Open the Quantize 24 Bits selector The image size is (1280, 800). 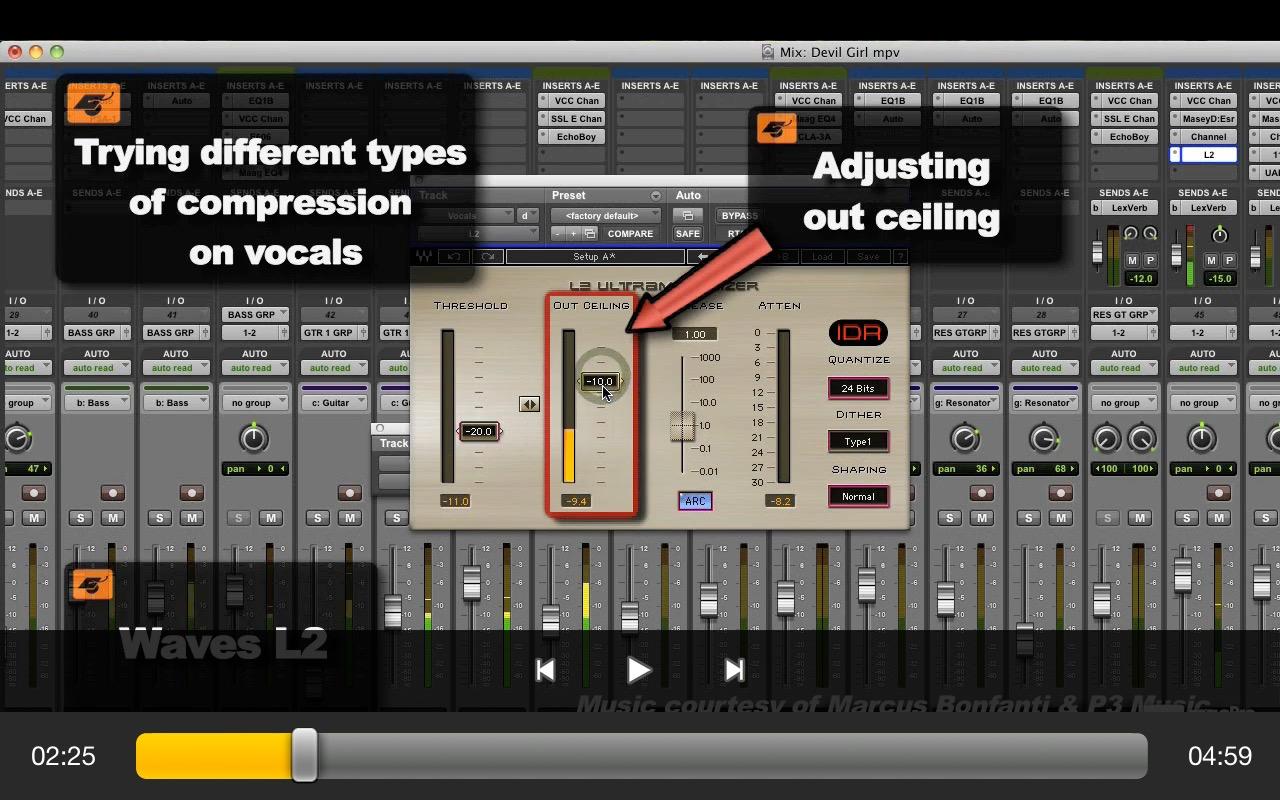(x=858, y=388)
